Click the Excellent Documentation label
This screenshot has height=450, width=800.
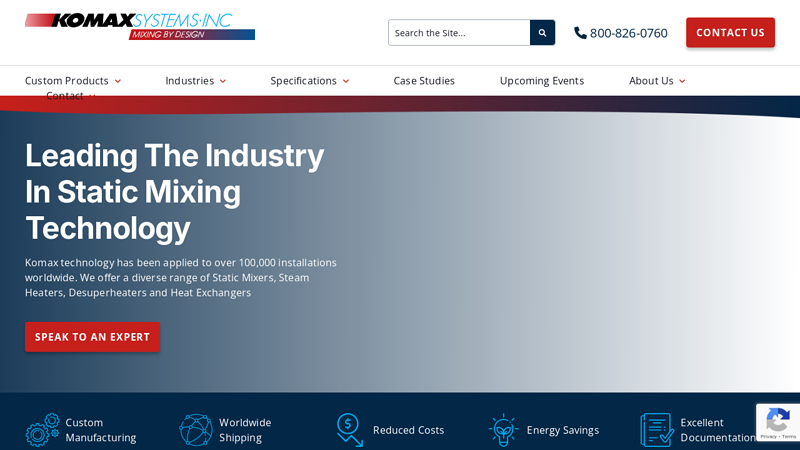(x=718, y=430)
